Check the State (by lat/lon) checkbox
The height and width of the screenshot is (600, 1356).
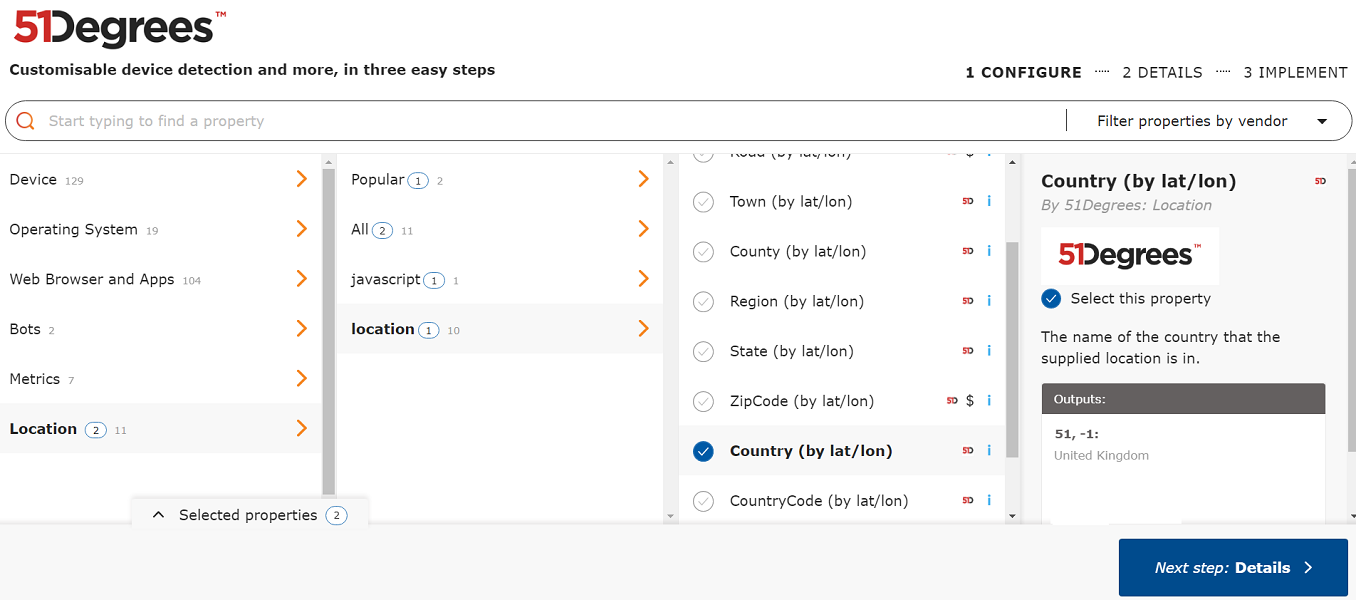[x=704, y=351]
